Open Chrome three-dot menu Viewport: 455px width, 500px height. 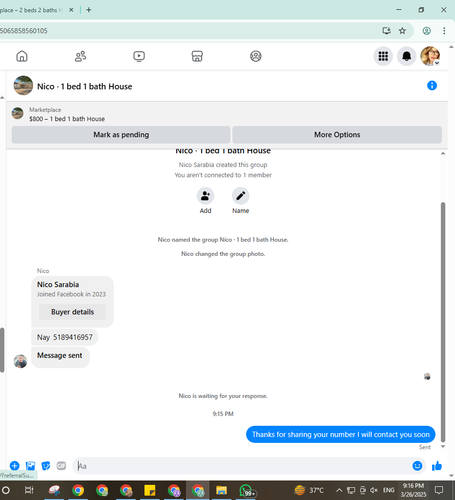(444, 31)
